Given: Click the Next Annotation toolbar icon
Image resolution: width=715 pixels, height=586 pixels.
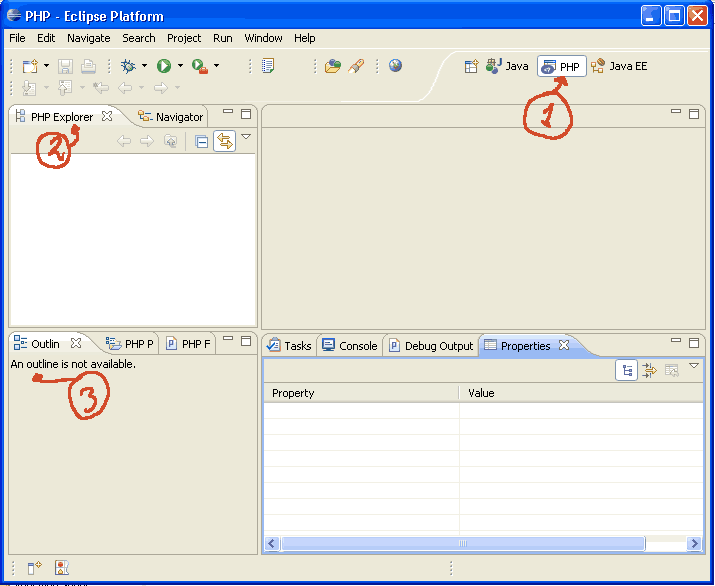Looking at the screenshot, I should [29, 88].
